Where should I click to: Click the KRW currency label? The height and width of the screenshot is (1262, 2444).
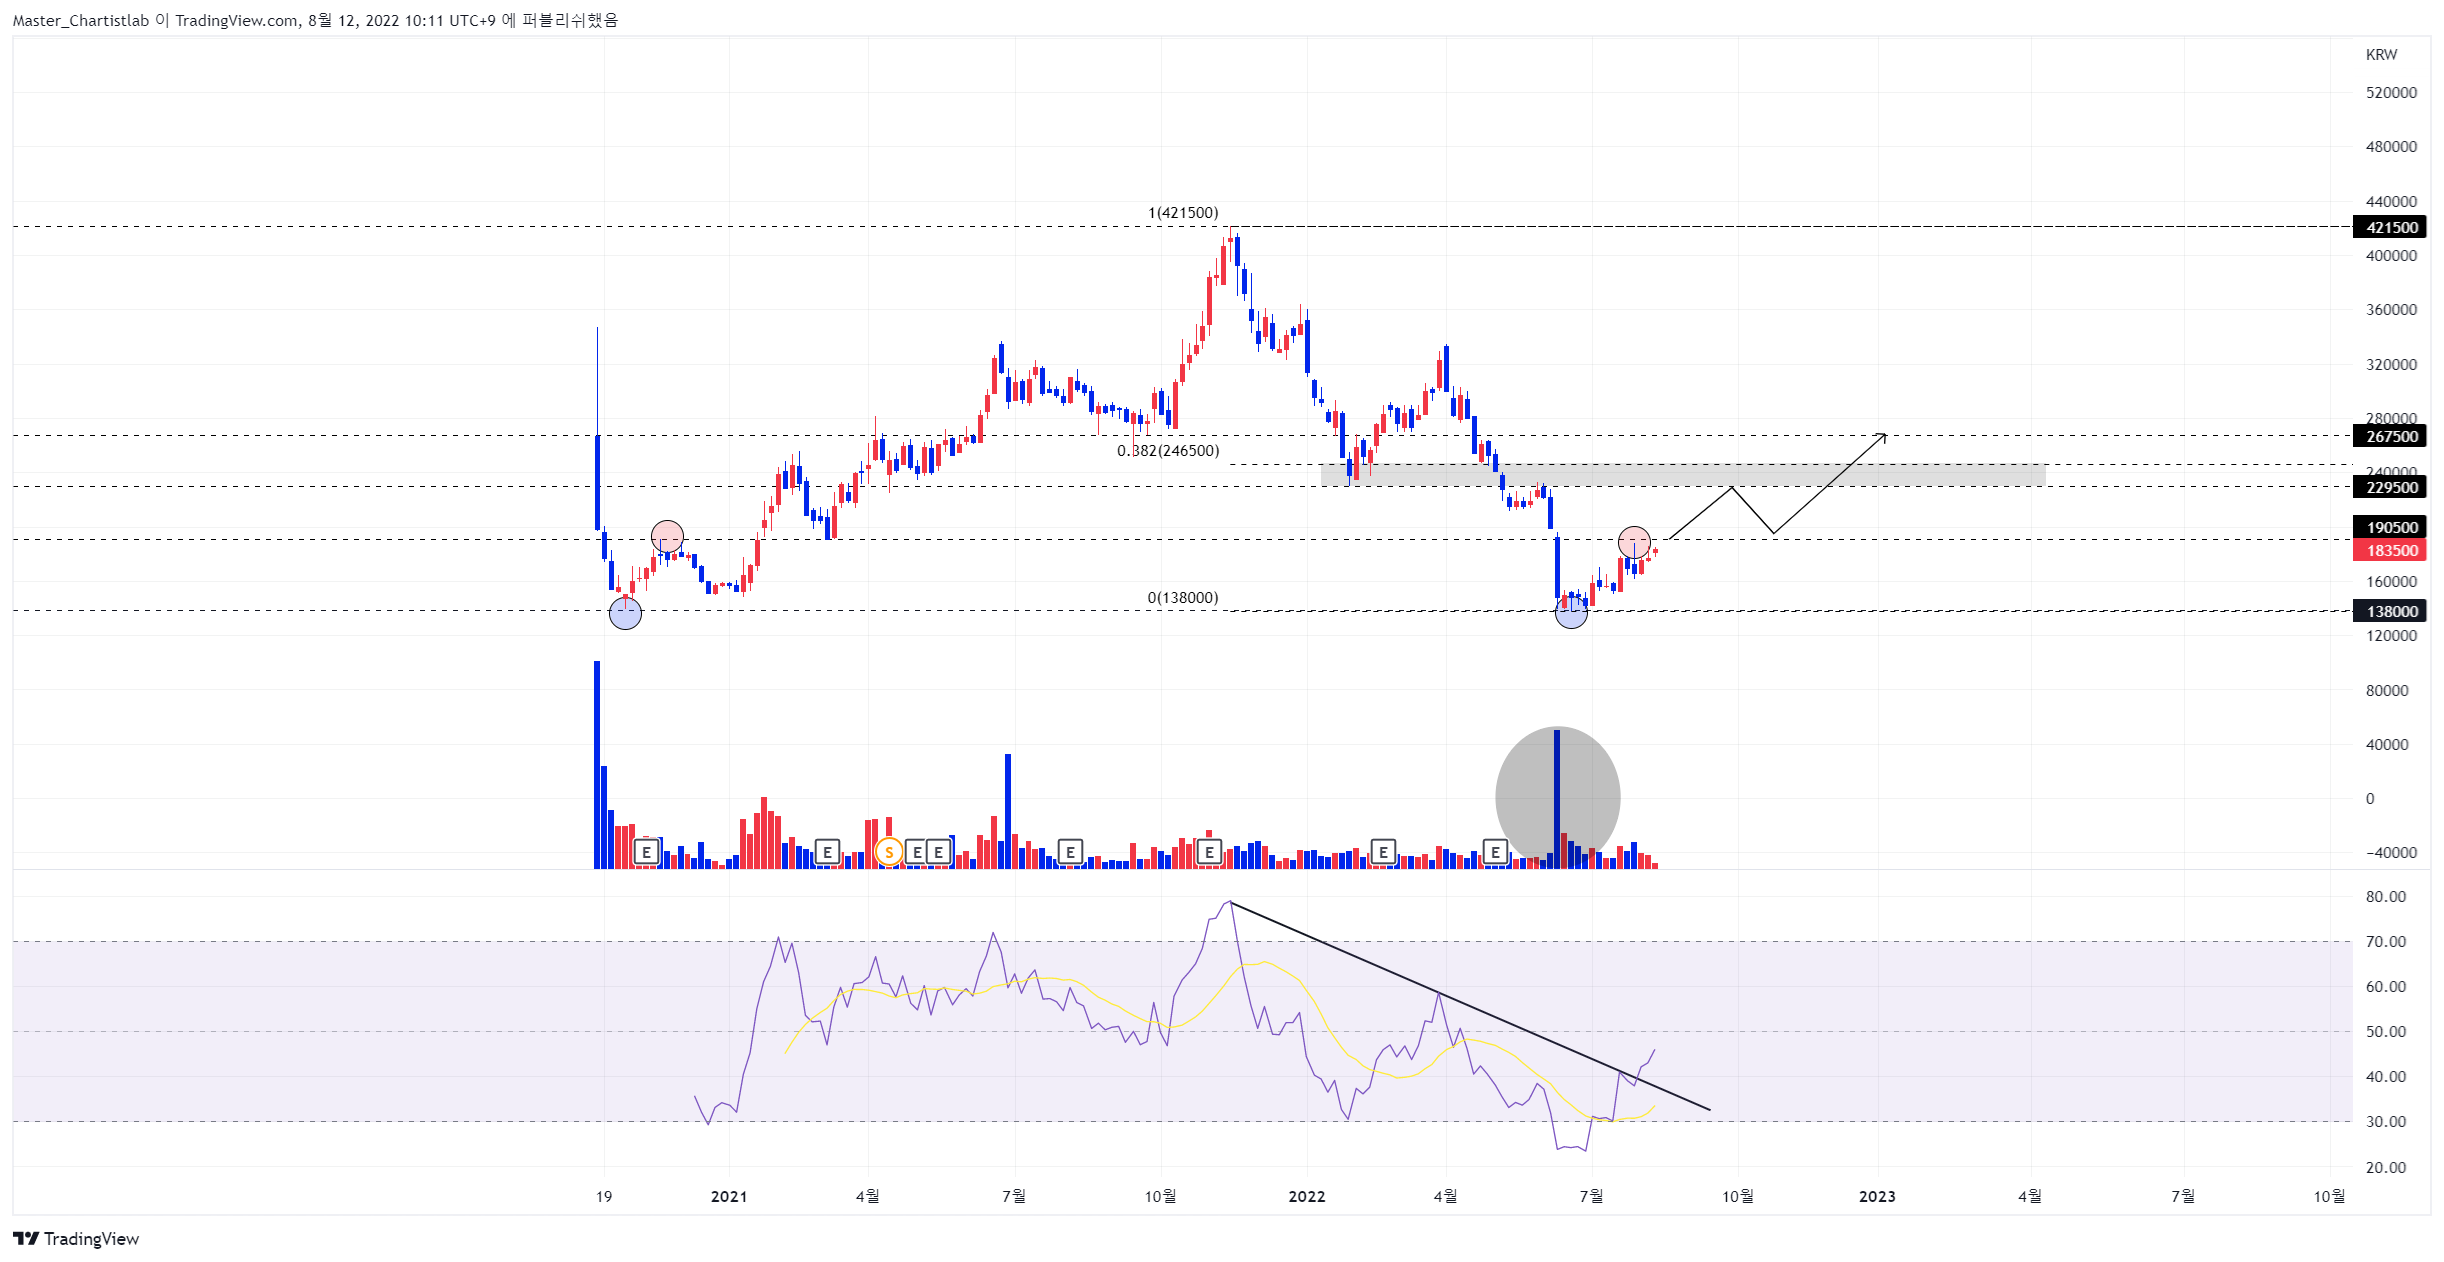[2381, 55]
